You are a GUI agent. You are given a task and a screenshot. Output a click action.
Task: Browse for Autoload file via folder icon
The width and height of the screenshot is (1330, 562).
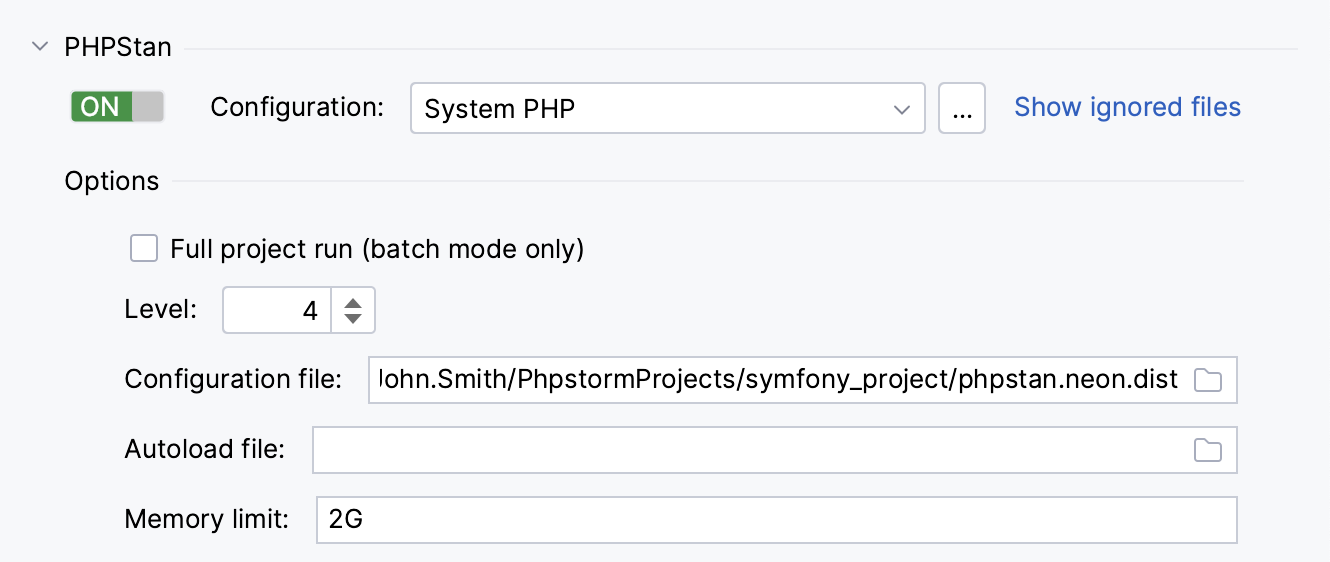1208,451
